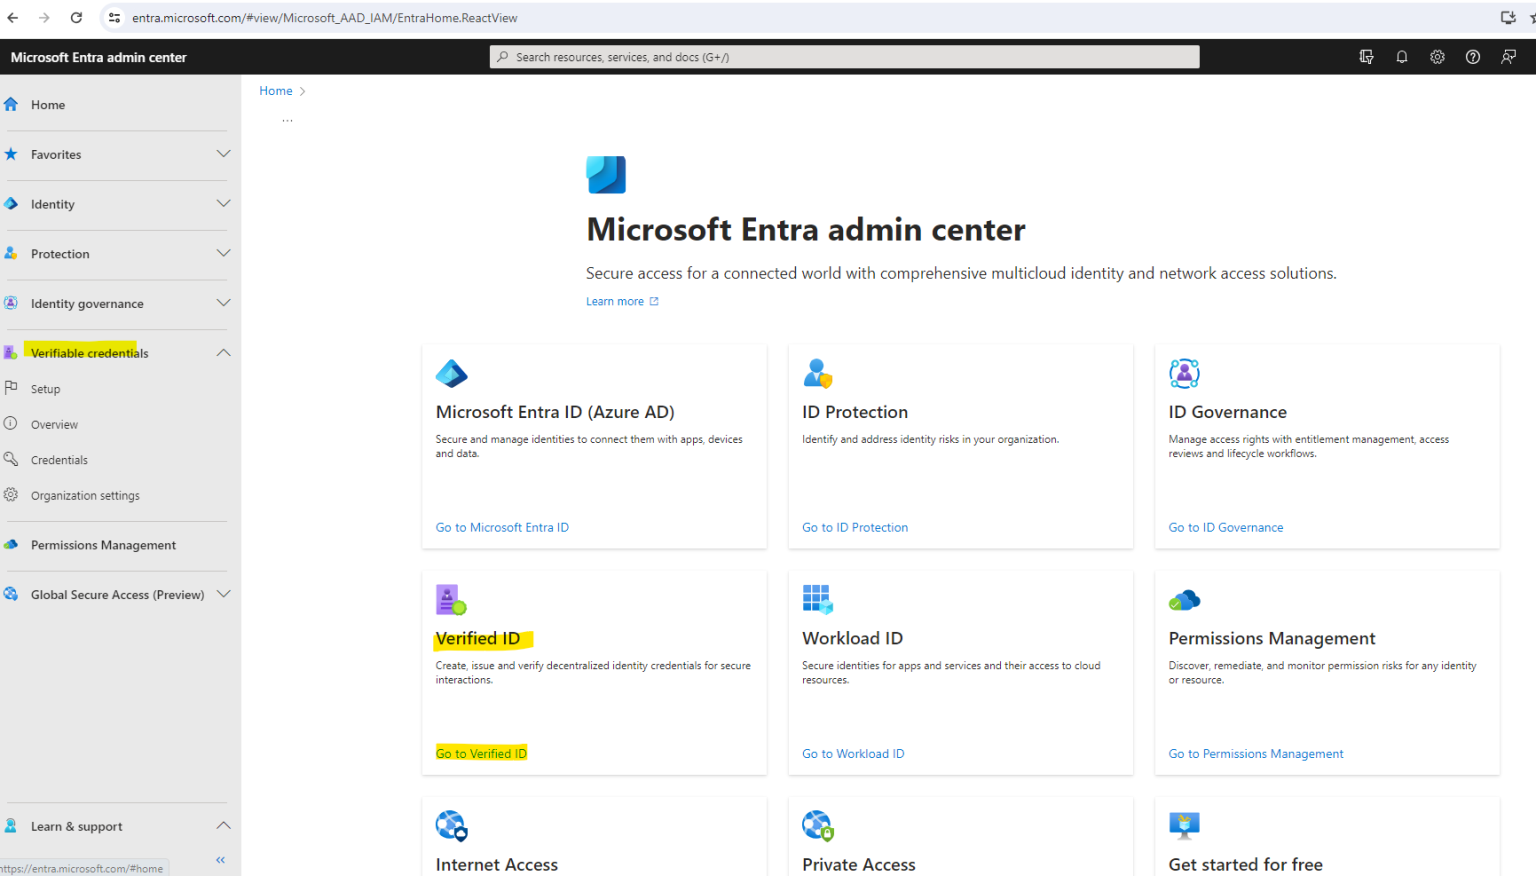The height and width of the screenshot is (876, 1536).
Task: Click the Learn & support person icon
Action: (x=11, y=826)
